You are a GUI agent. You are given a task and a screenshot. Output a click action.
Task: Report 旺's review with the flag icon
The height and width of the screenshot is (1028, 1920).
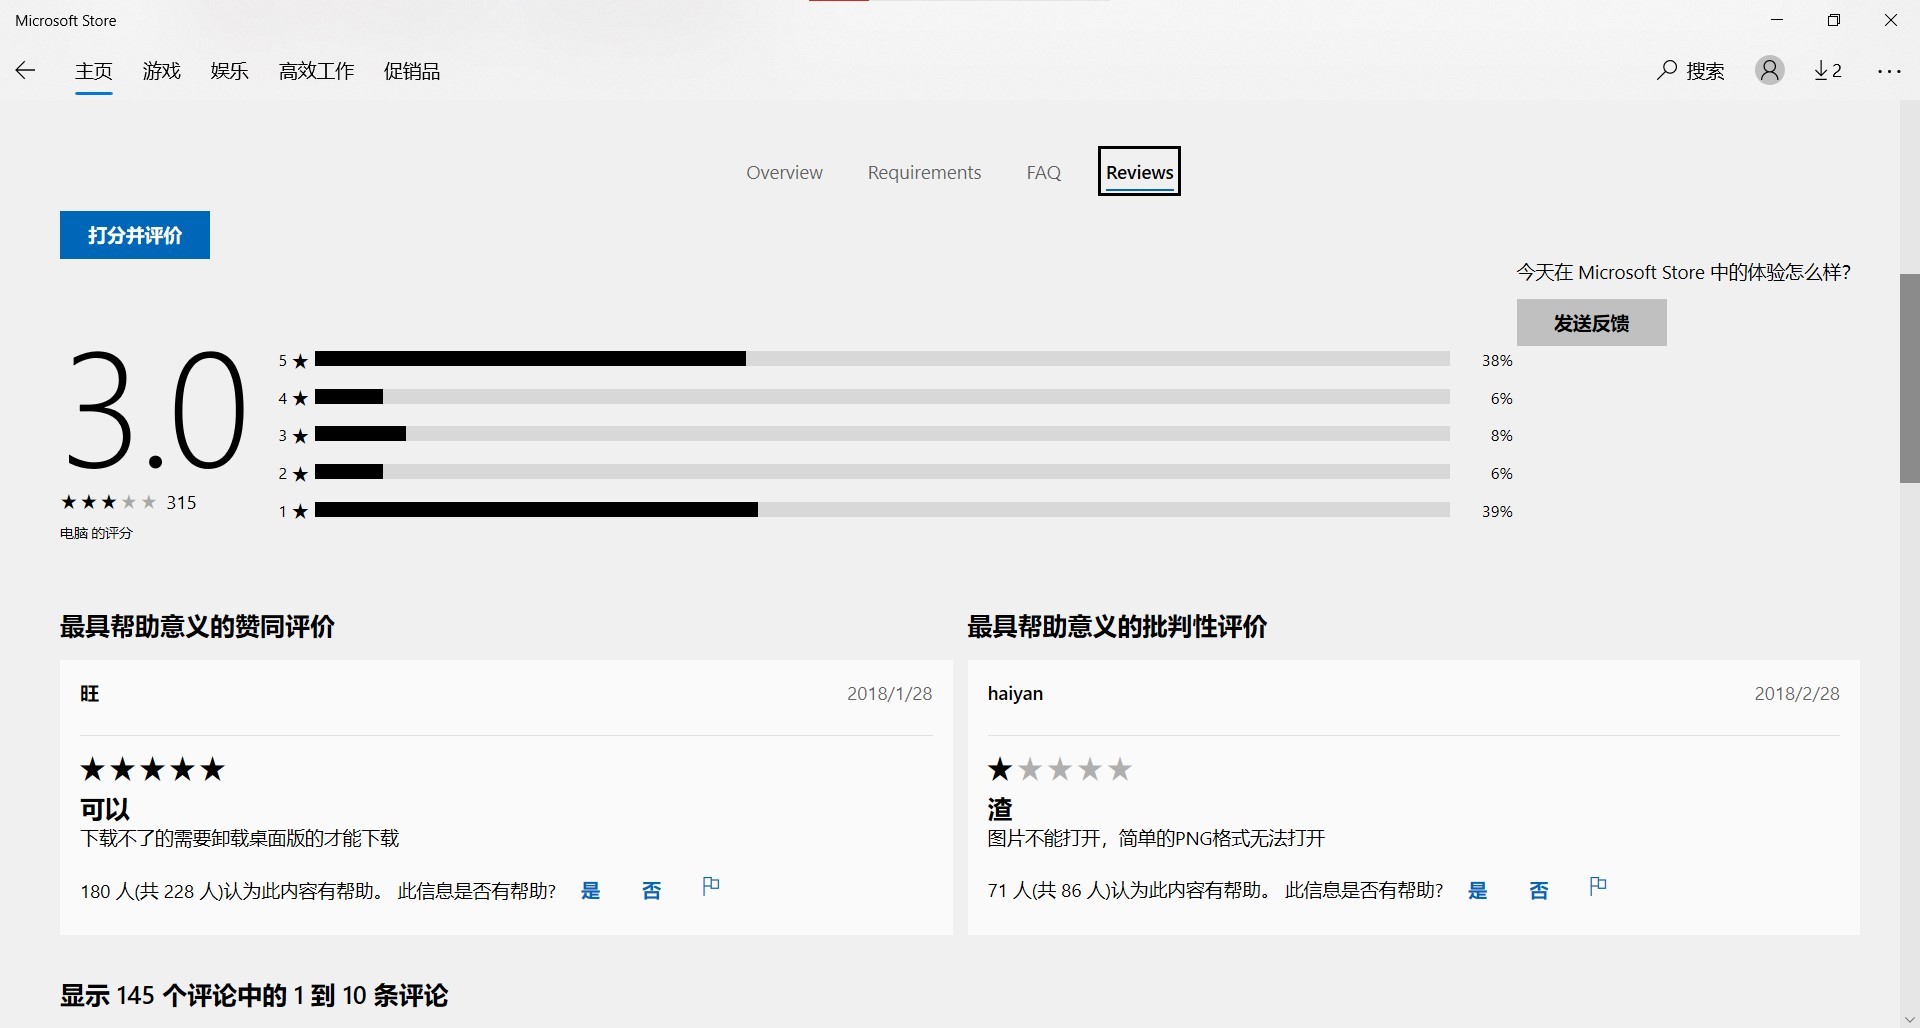[710, 886]
